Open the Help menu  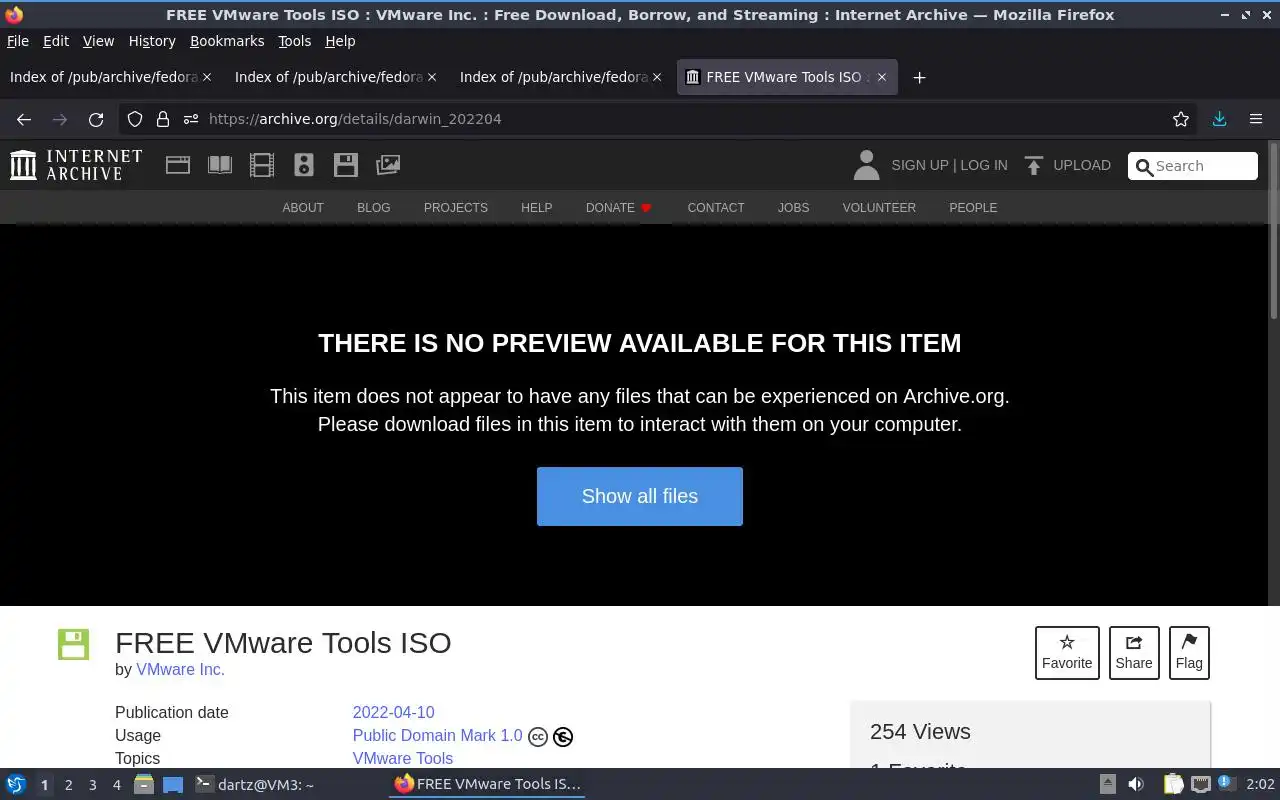pos(340,41)
